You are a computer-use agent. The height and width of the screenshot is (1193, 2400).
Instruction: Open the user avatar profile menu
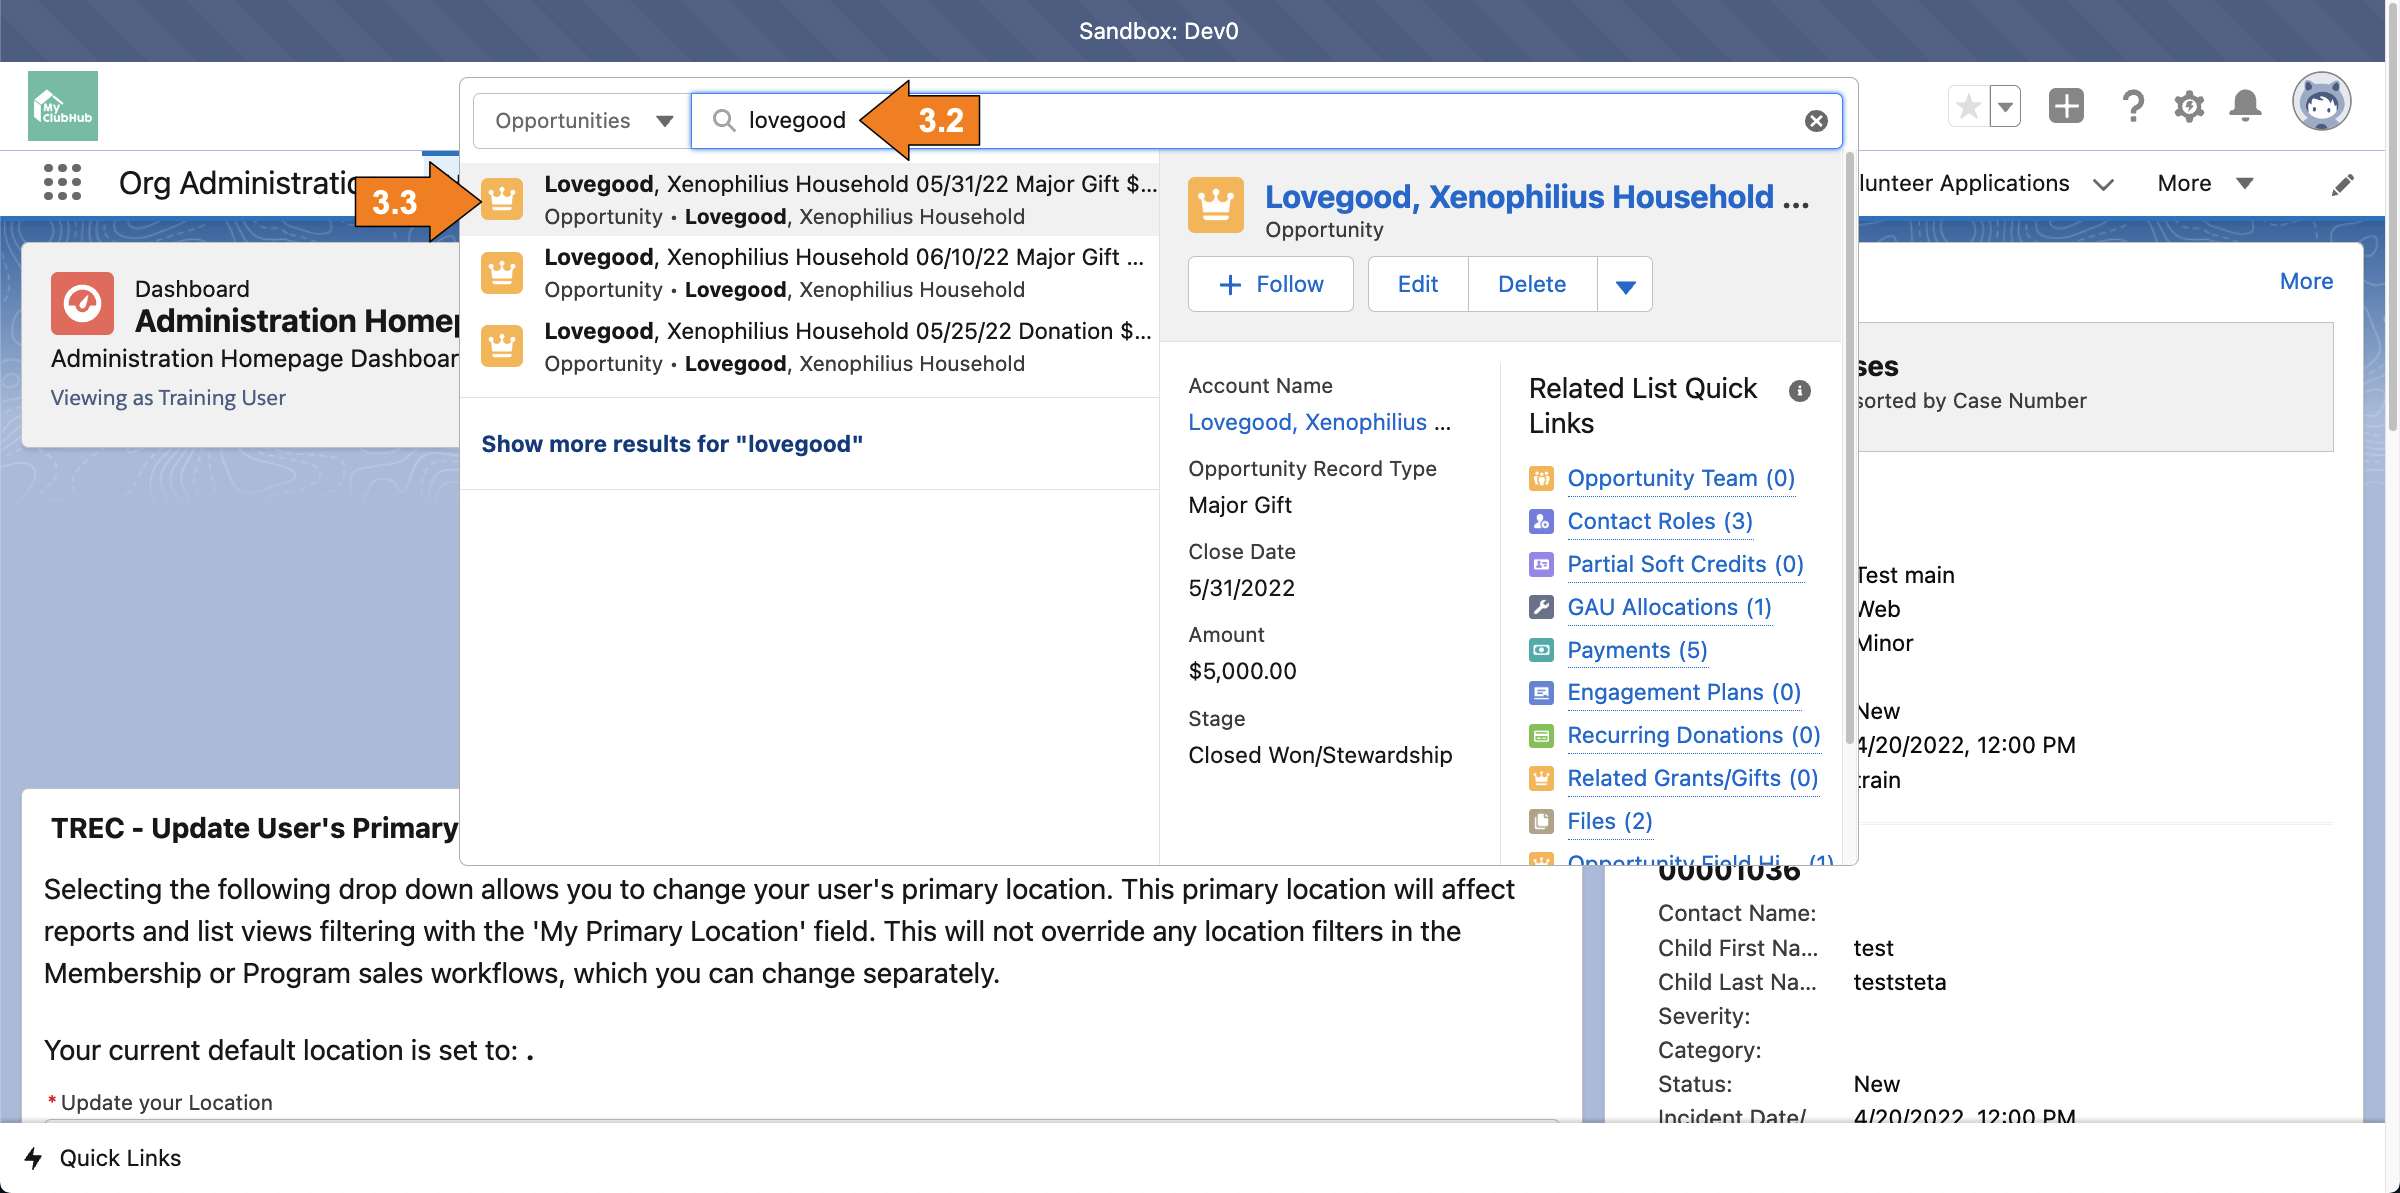point(2321,103)
